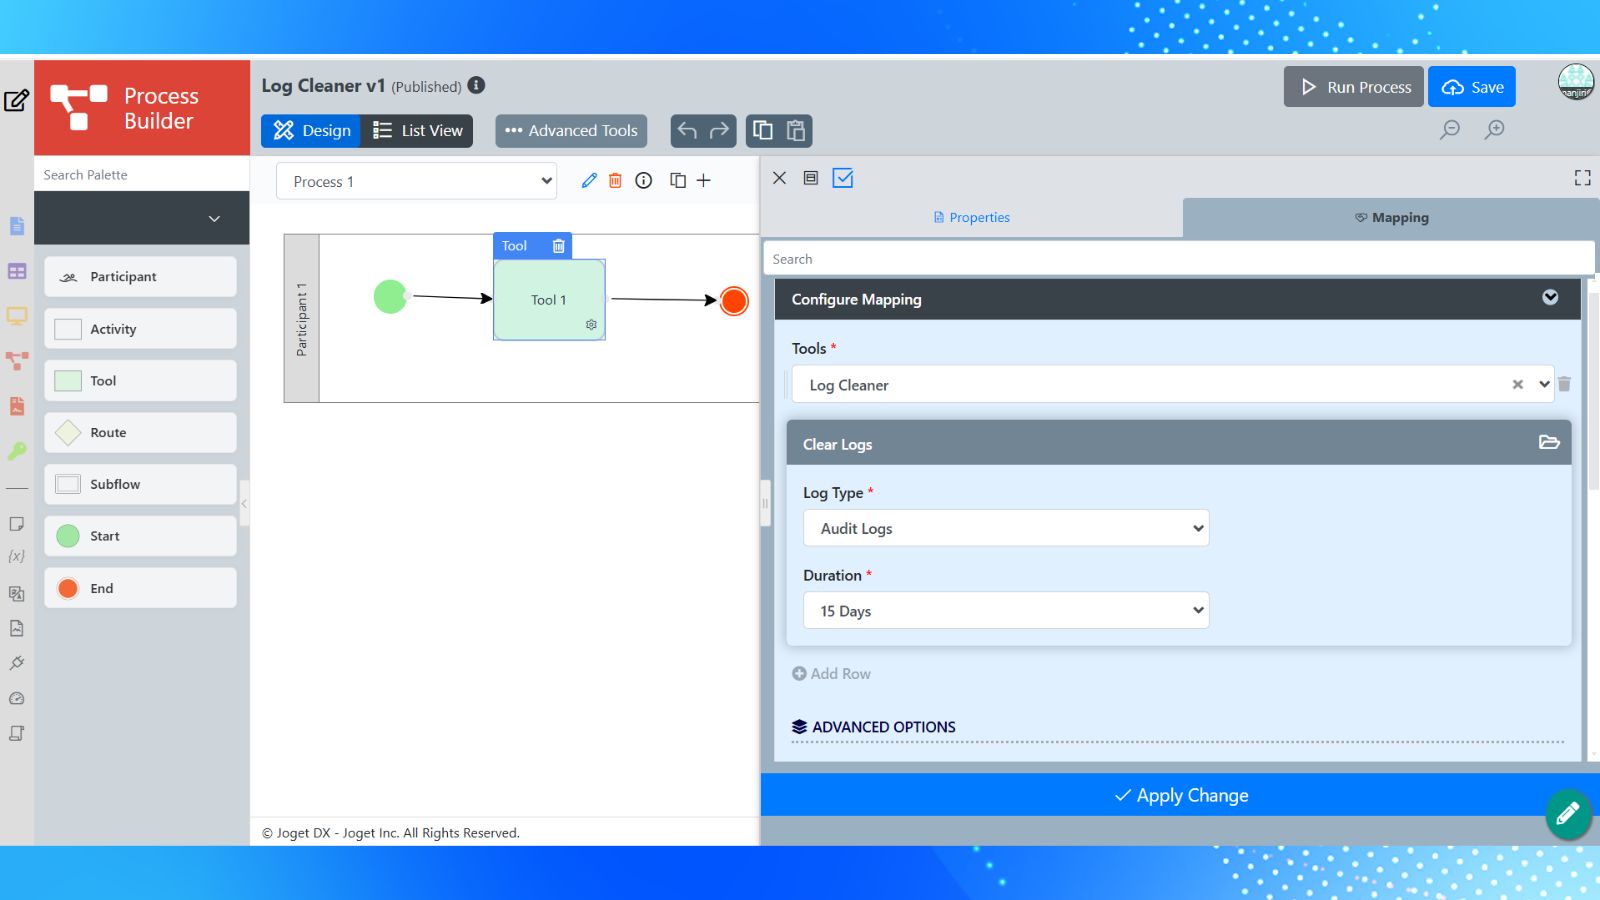Switch to Design view
Image resolution: width=1600 pixels, height=900 pixels.
[312, 131]
